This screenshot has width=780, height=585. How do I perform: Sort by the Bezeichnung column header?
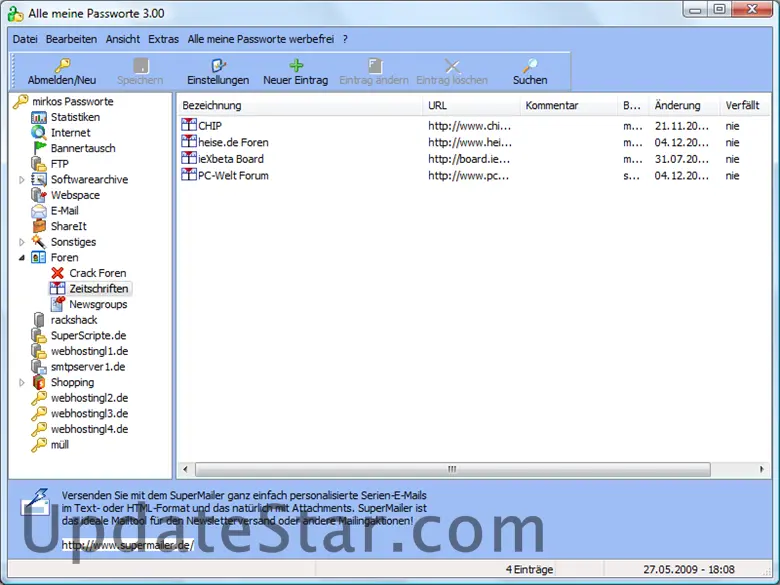299,105
